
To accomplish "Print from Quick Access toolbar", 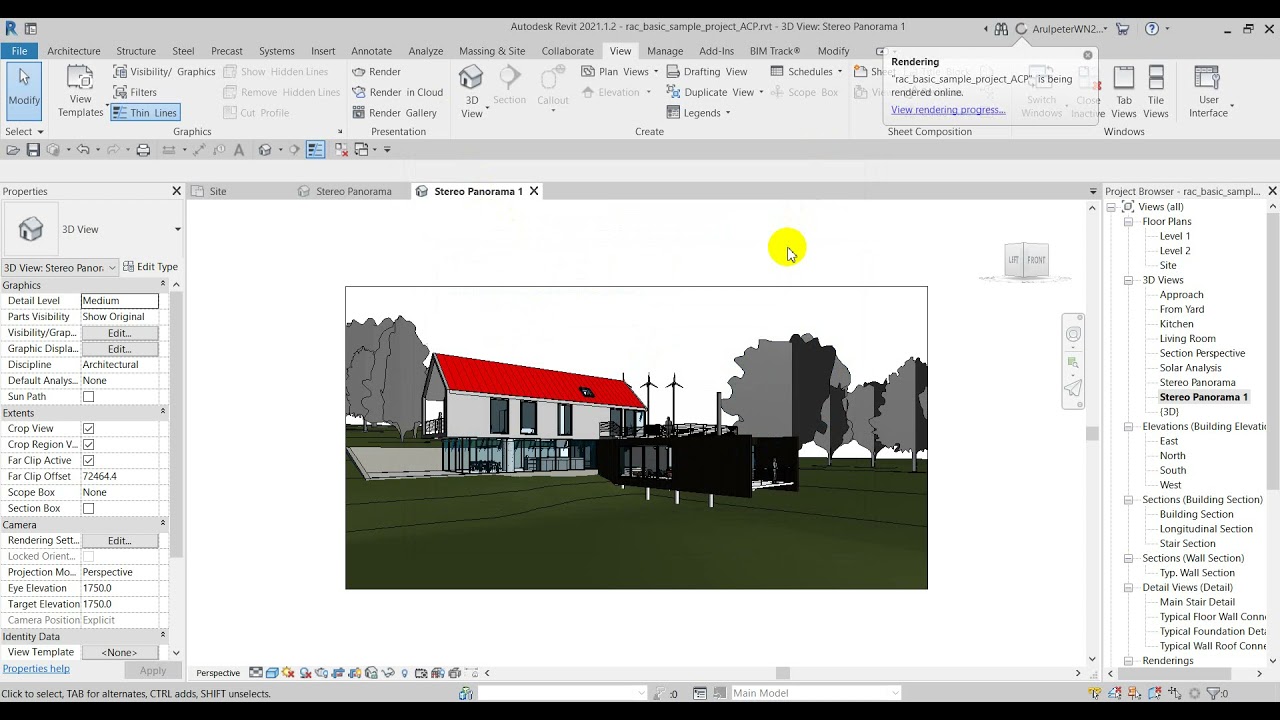I will [143, 150].
